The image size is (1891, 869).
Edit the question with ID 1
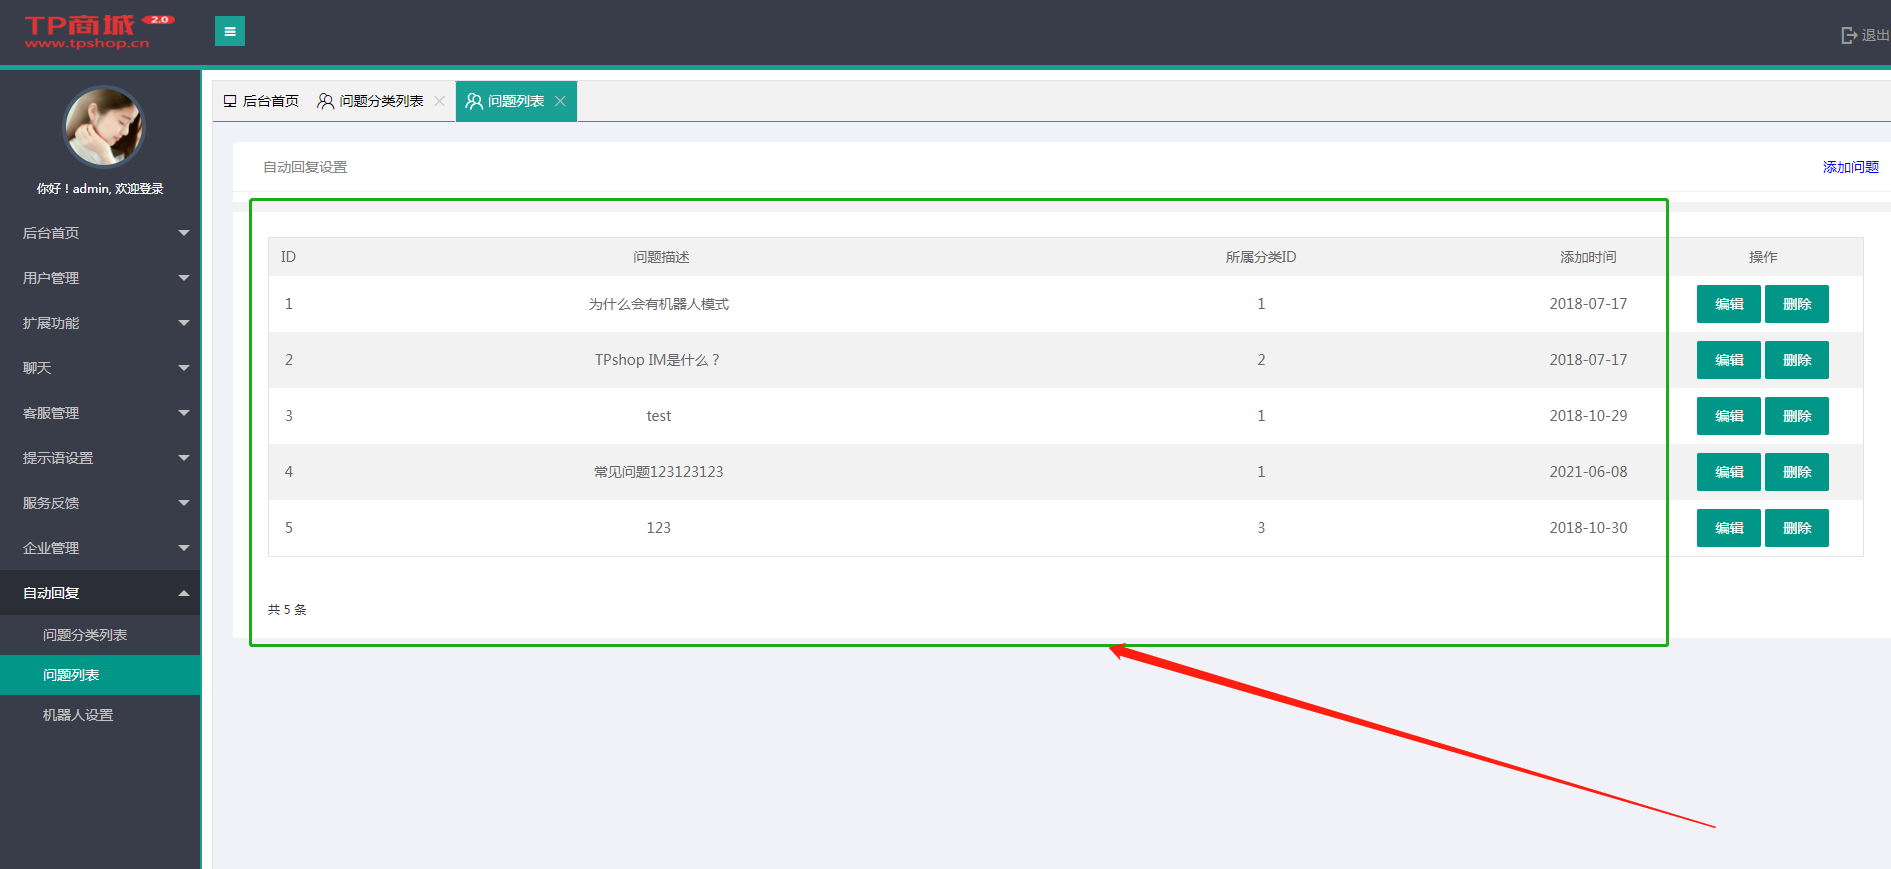click(1728, 304)
